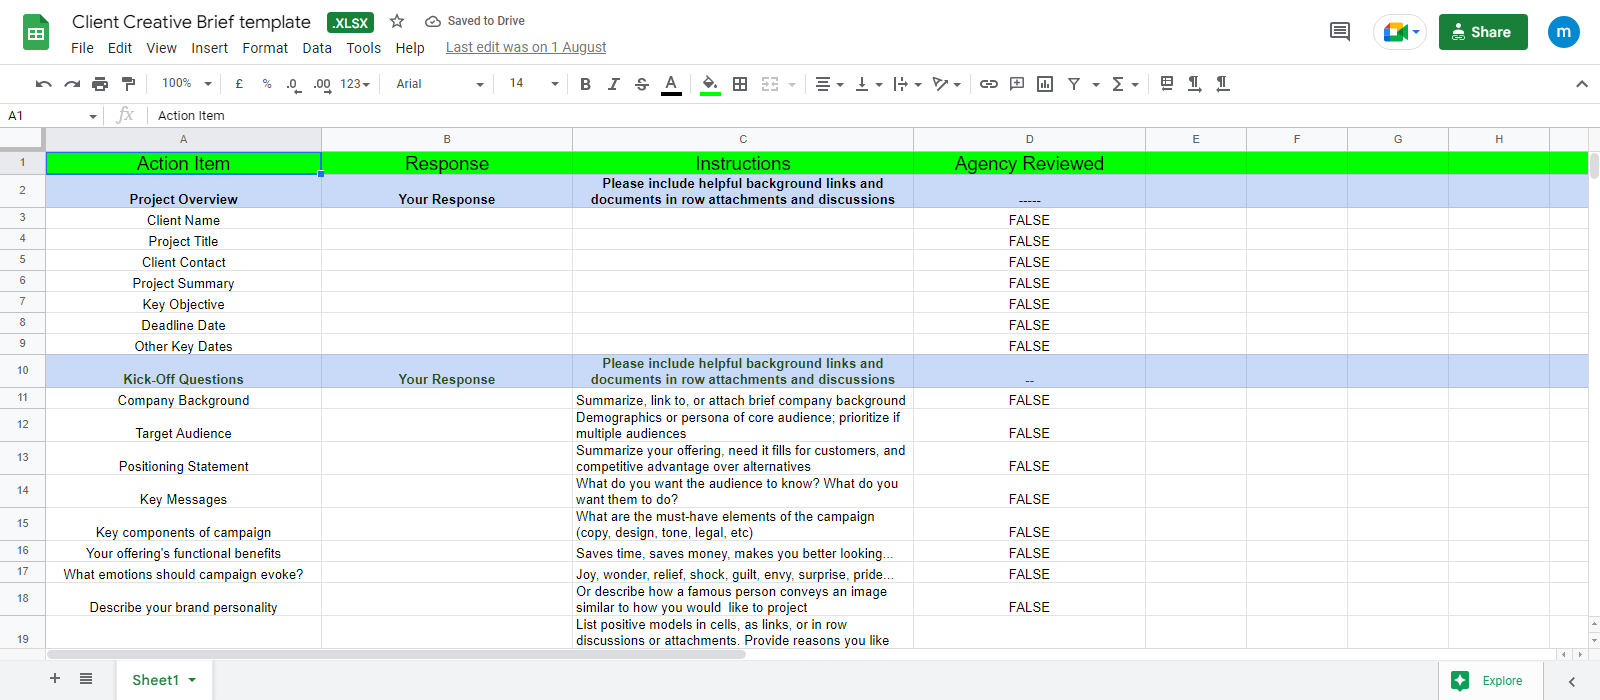Open the Arial font dropdown
1600x700 pixels.
pyautogui.click(x=440, y=84)
